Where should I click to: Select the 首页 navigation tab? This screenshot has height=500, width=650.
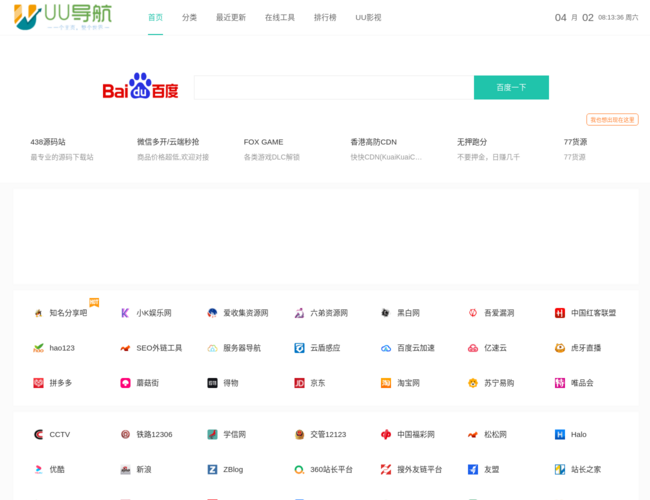tap(155, 17)
